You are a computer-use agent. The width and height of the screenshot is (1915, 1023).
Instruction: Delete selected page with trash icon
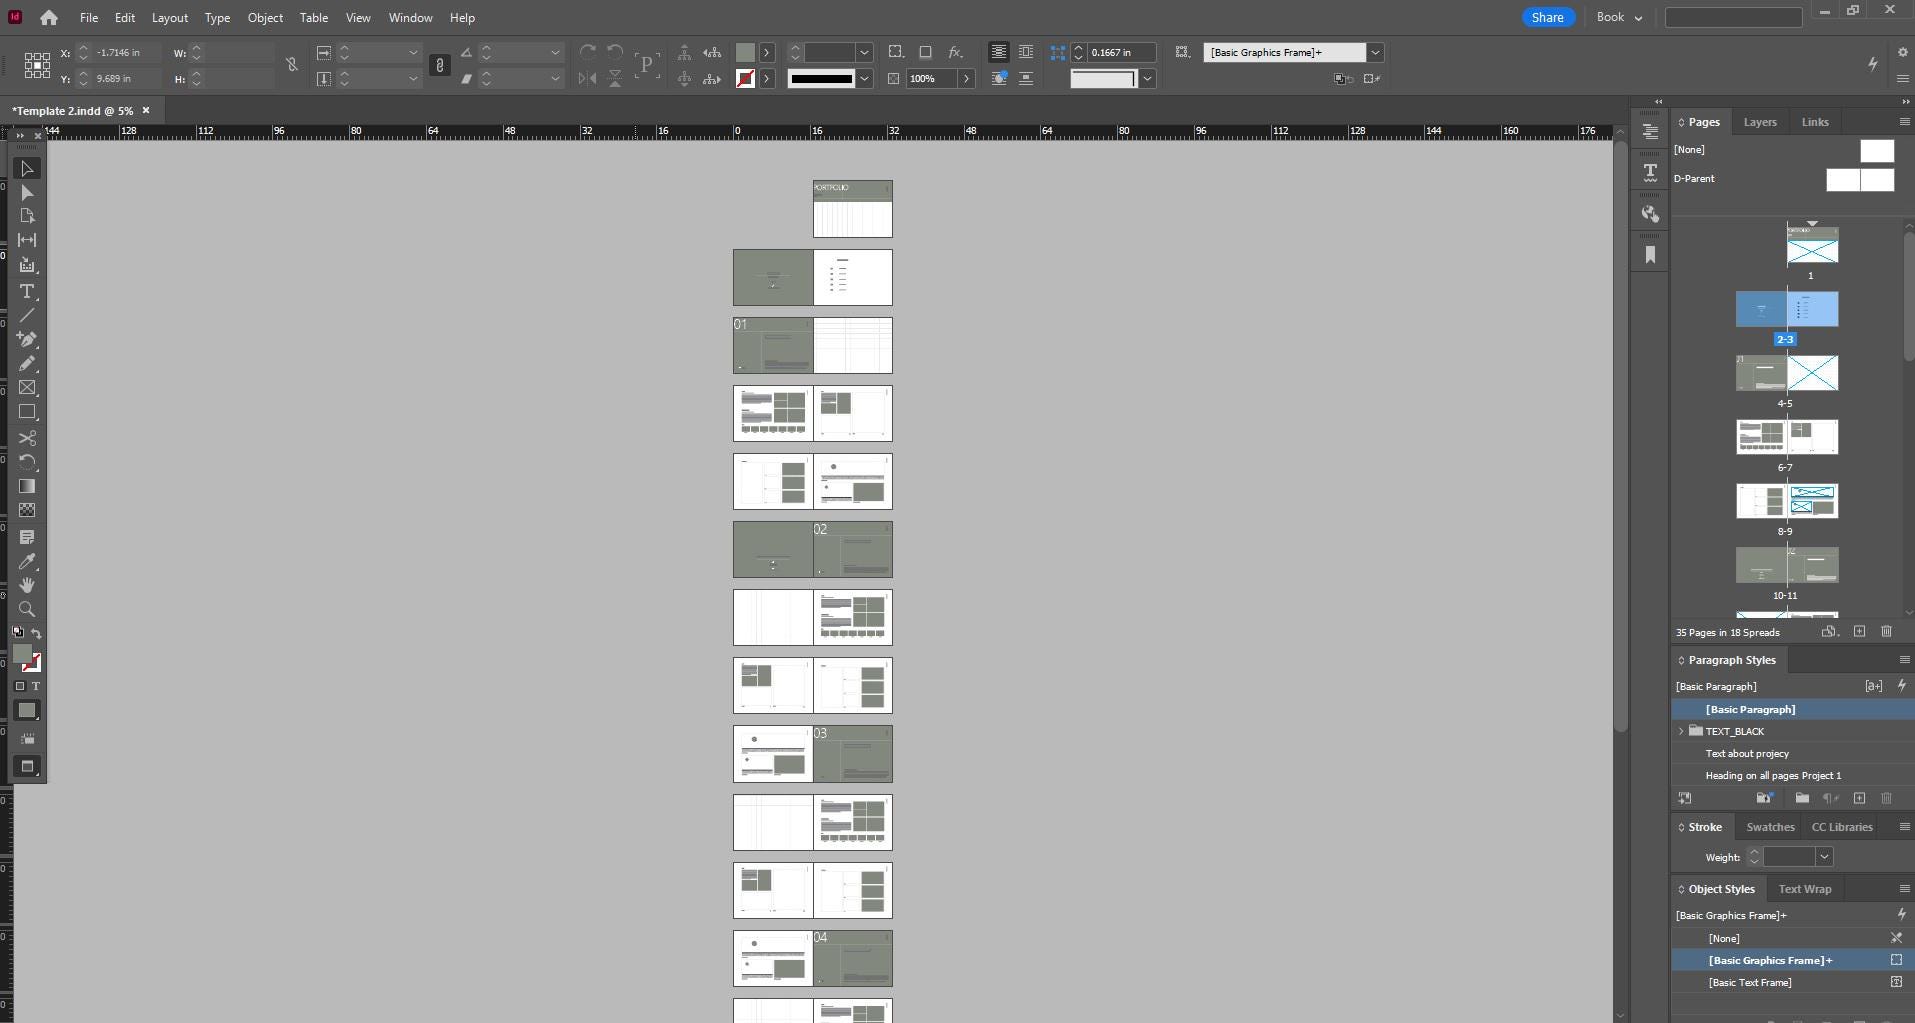tap(1886, 632)
